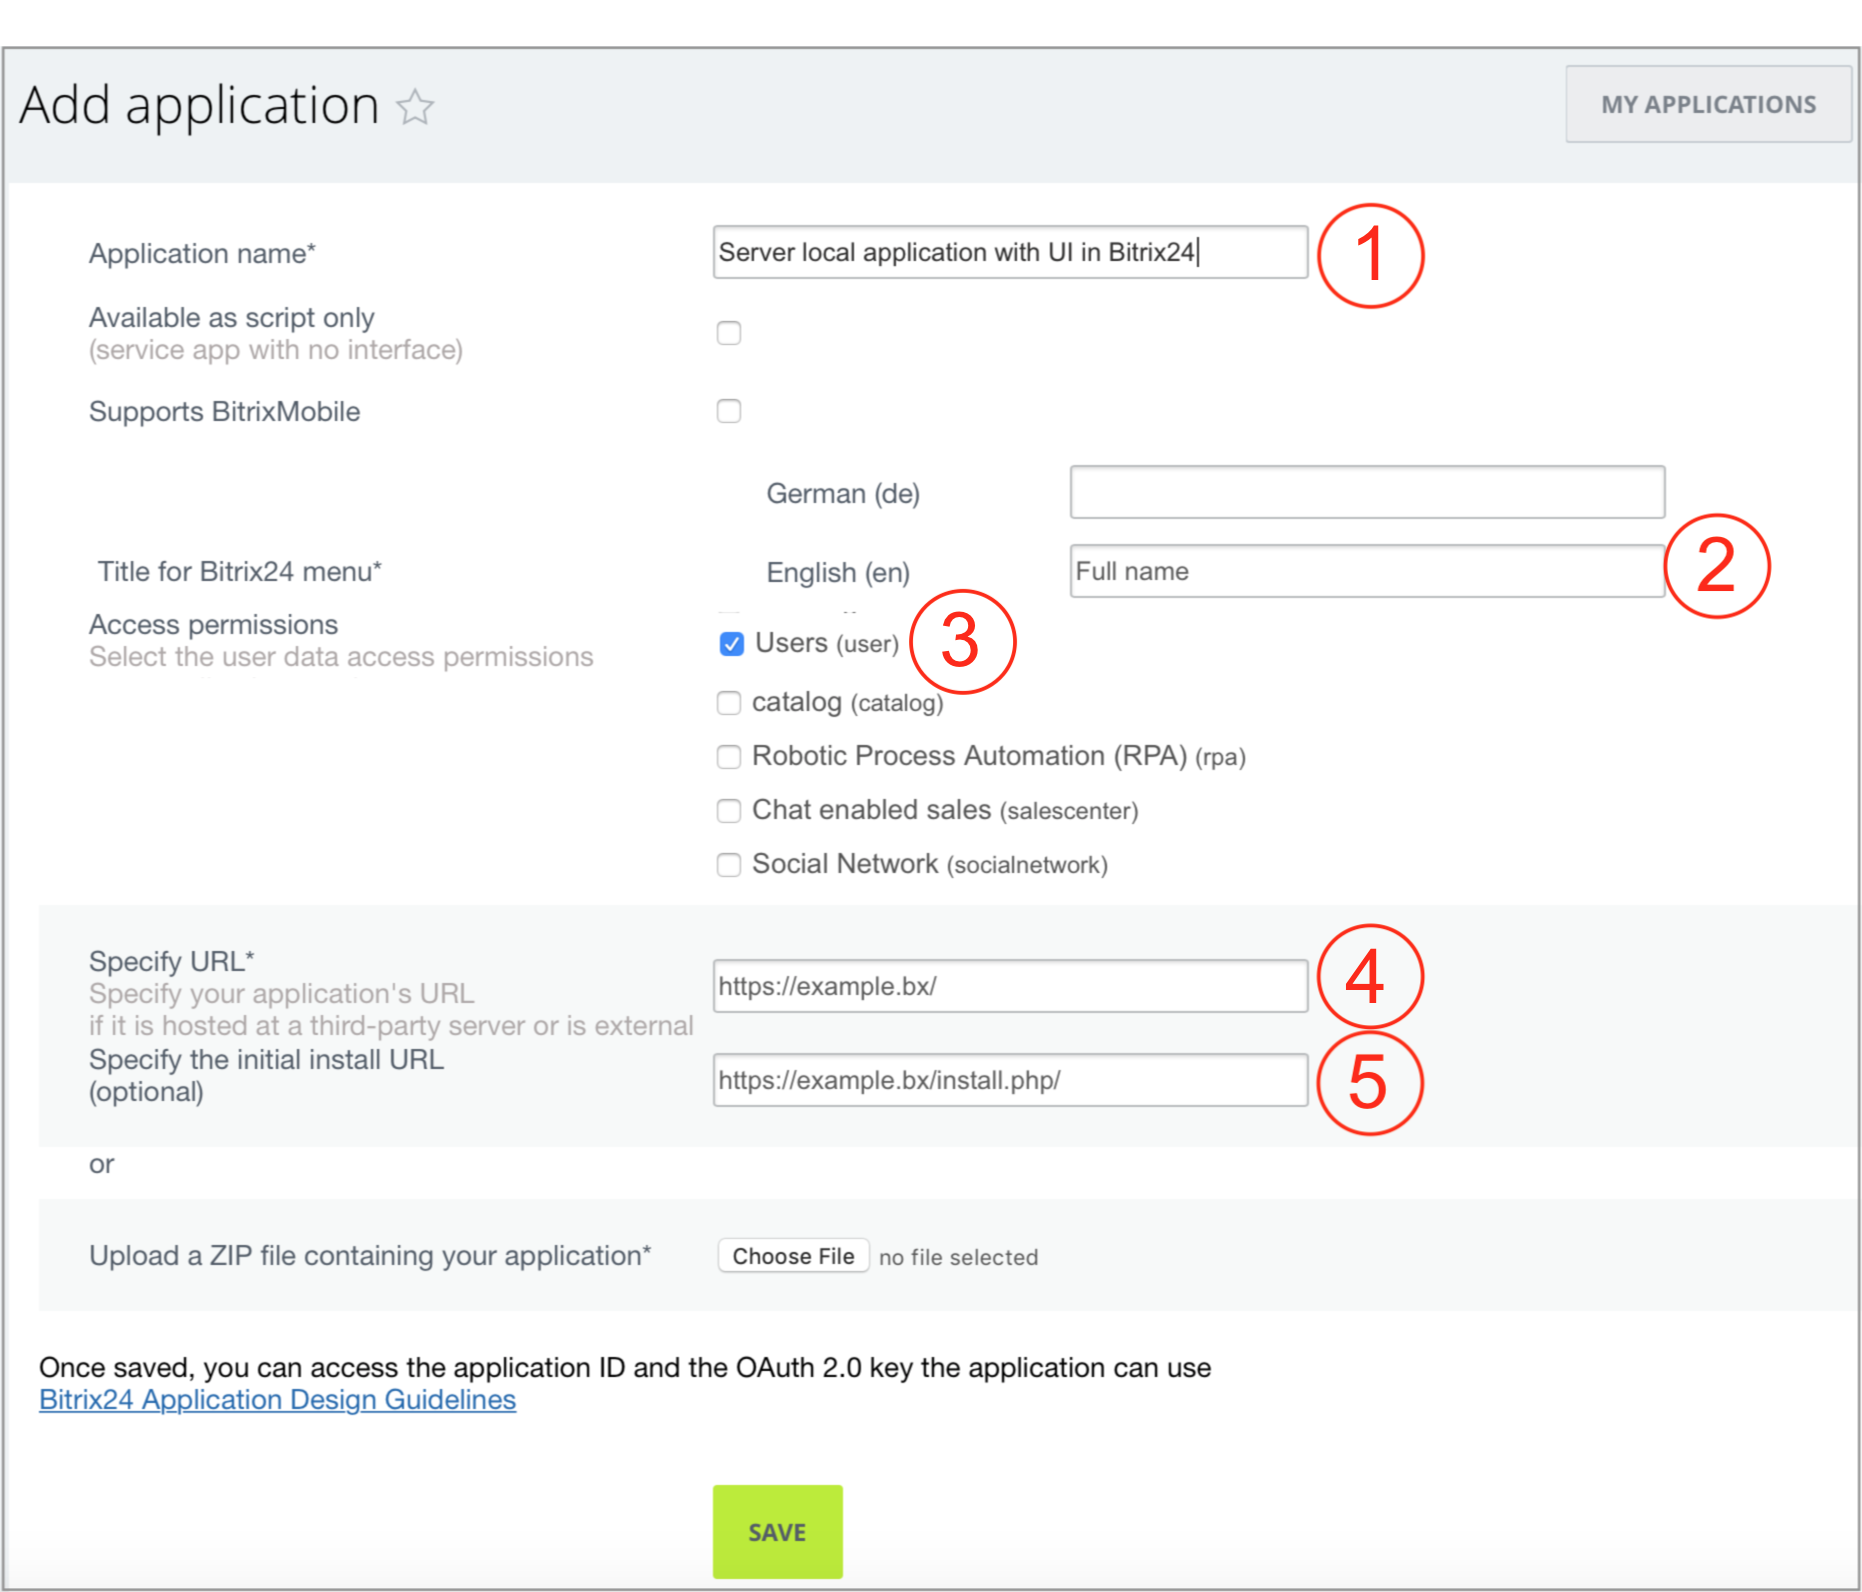
Task: Click the Specify URL input field
Action: (1010, 986)
